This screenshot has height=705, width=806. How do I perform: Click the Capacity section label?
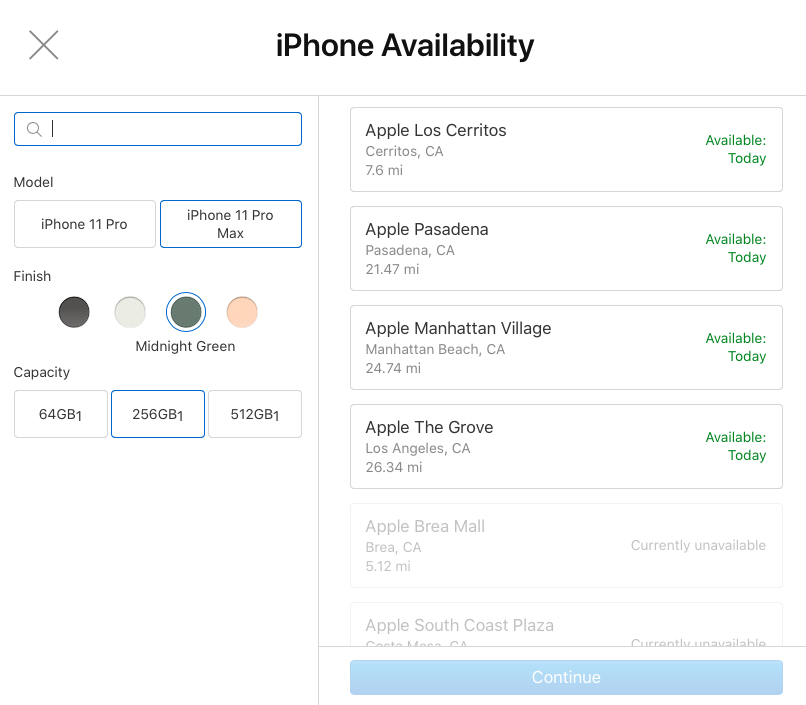click(42, 373)
